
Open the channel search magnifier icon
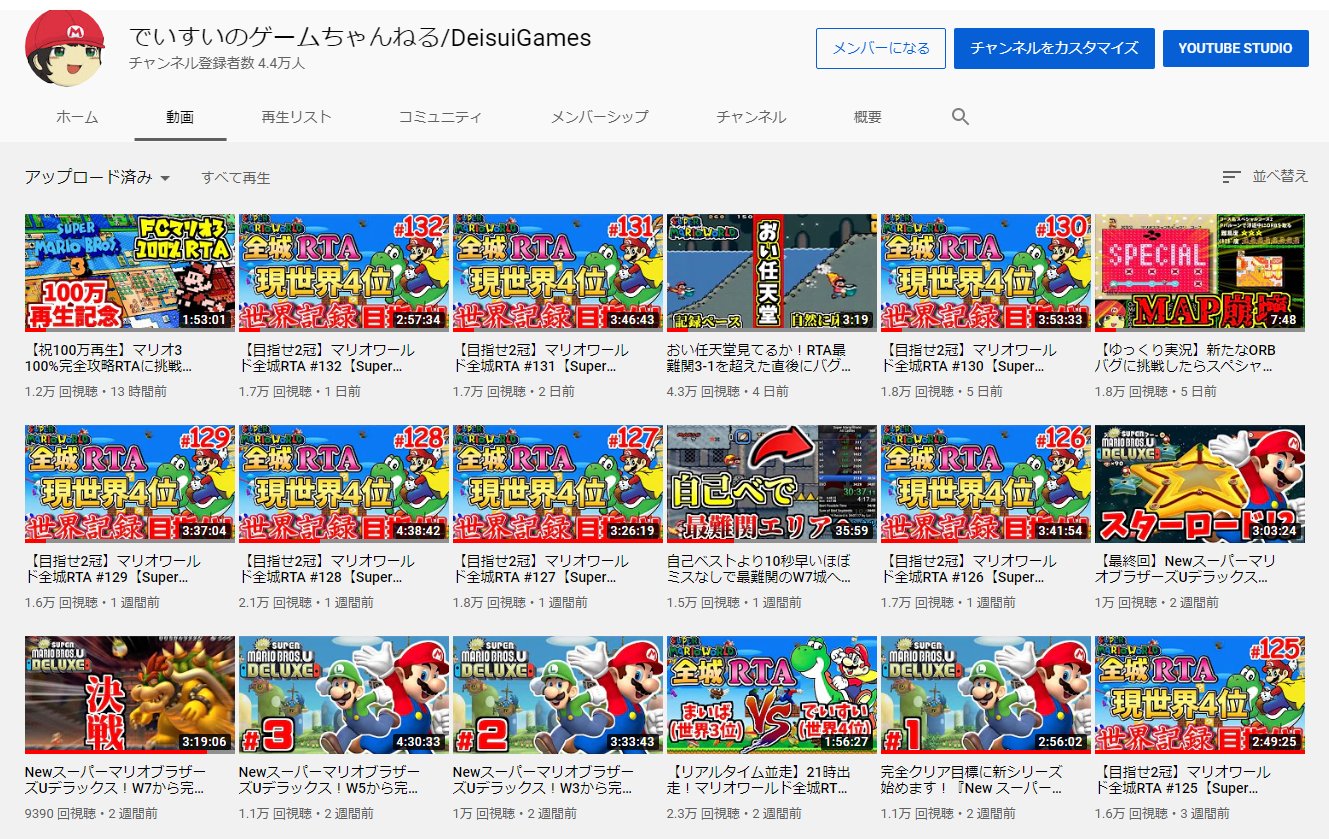pyautogui.click(x=960, y=117)
